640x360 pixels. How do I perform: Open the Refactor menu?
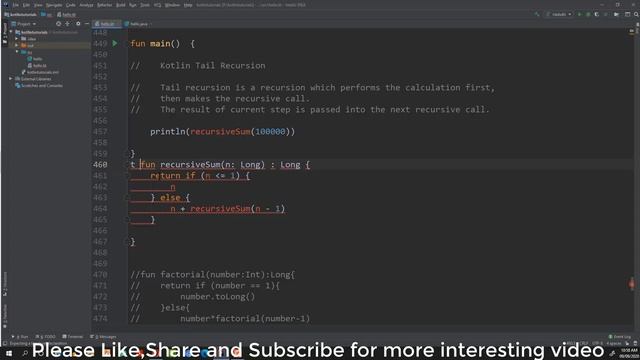(104, 5)
